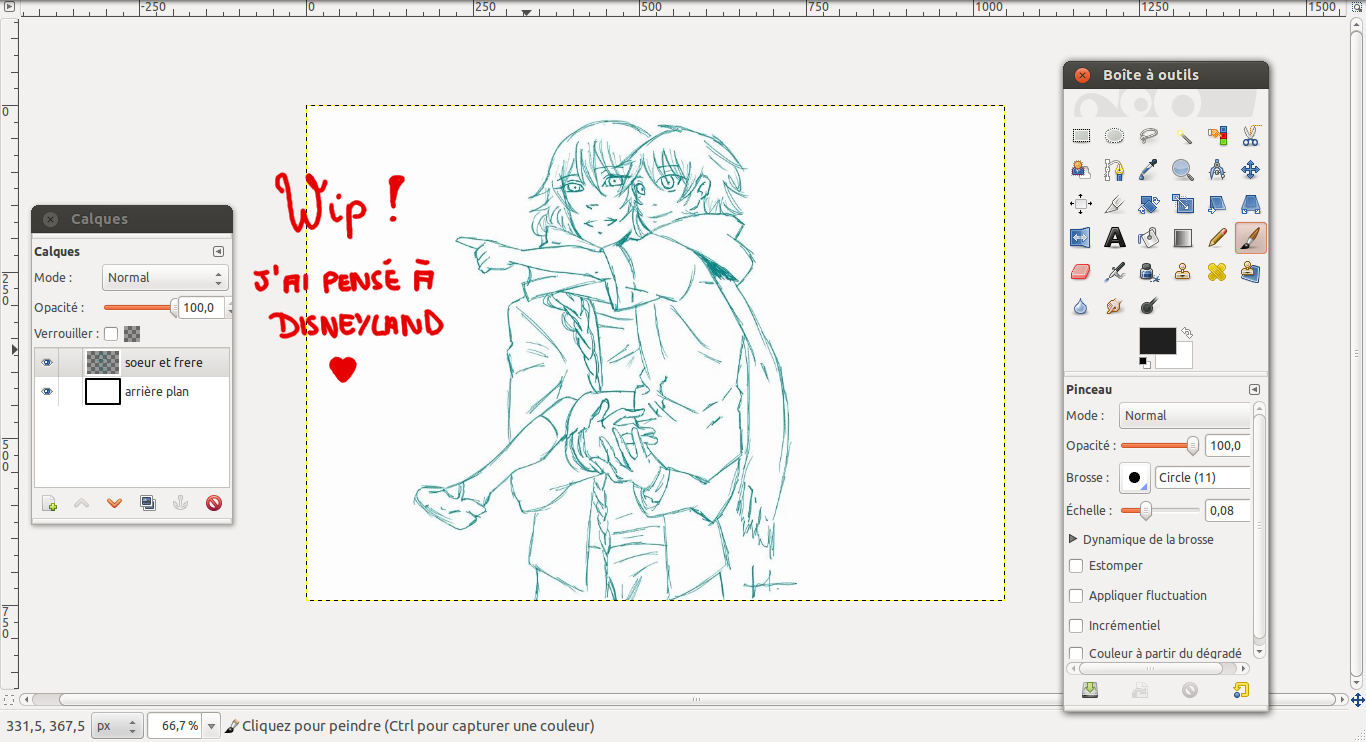Click the Pinceau Échelle slider
Image resolution: width=1366 pixels, height=742 pixels.
point(1160,511)
